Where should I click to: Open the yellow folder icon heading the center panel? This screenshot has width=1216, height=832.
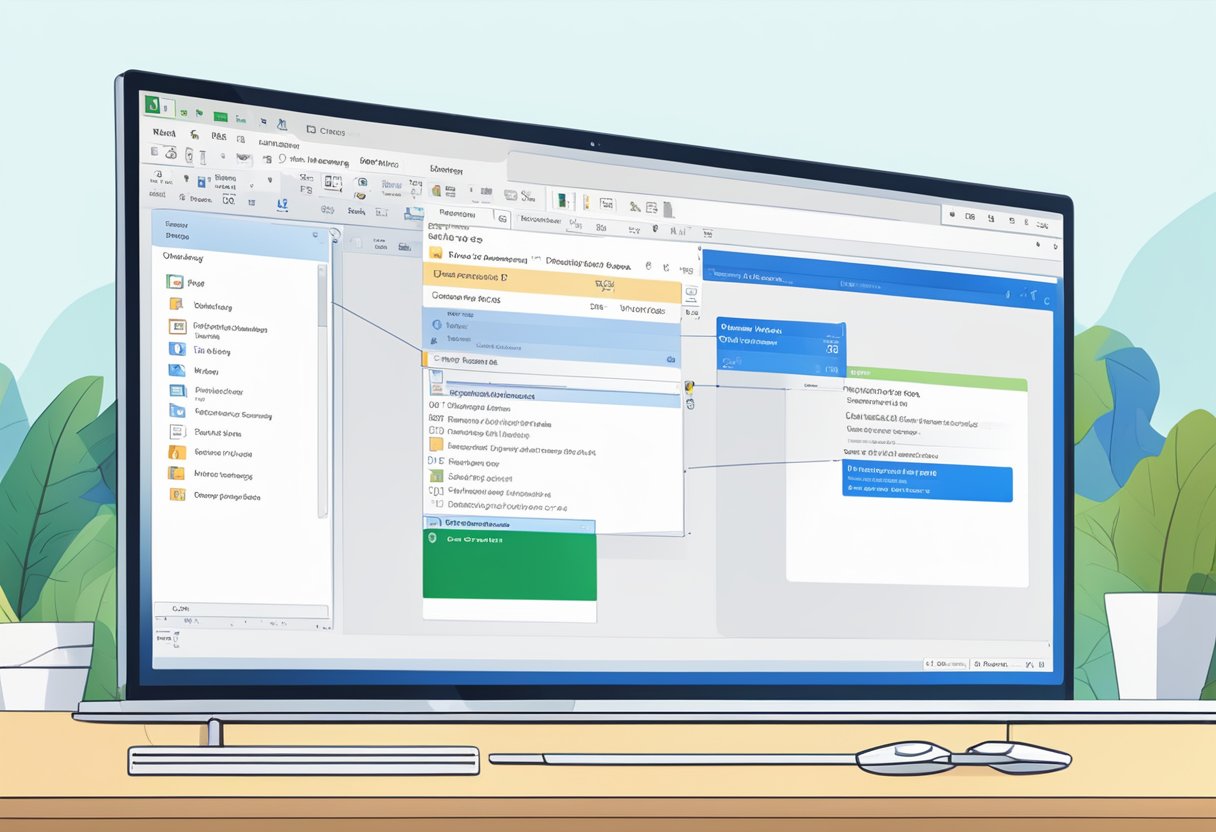coord(435,254)
